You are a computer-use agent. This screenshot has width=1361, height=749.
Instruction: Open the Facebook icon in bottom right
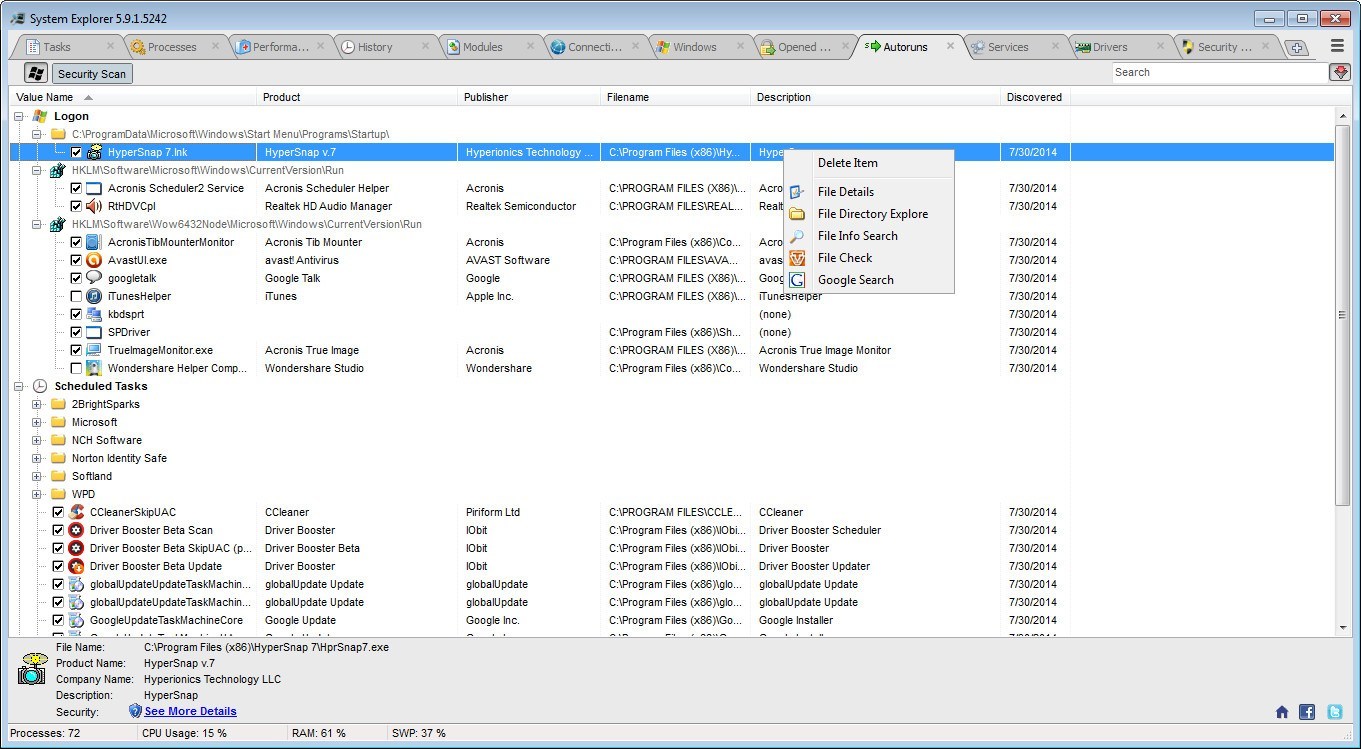[1307, 712]
